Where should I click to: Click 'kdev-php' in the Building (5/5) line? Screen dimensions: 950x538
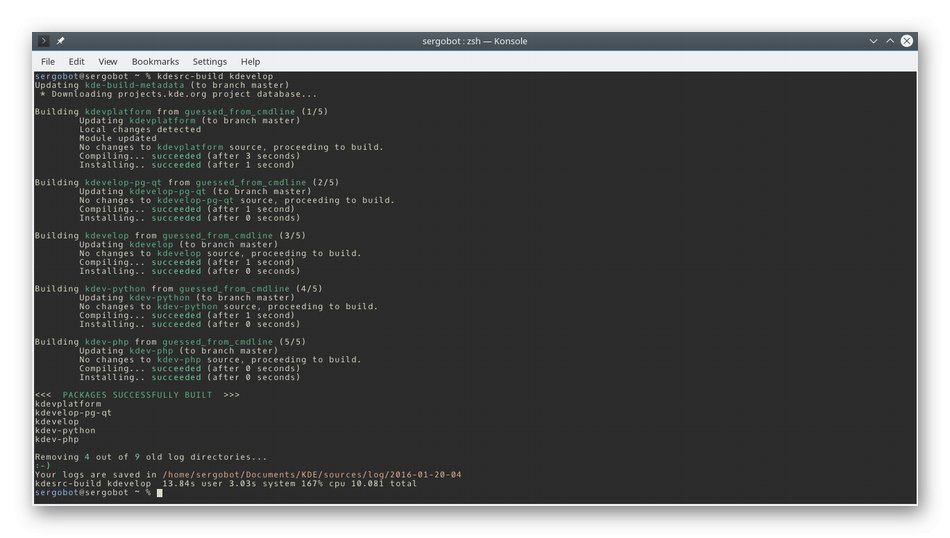tap(107, 342)
